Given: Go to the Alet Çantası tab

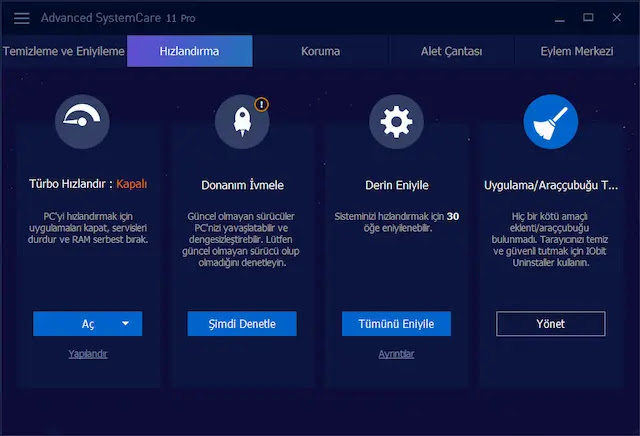Looking at the screenshot, I should coord(451,51).
